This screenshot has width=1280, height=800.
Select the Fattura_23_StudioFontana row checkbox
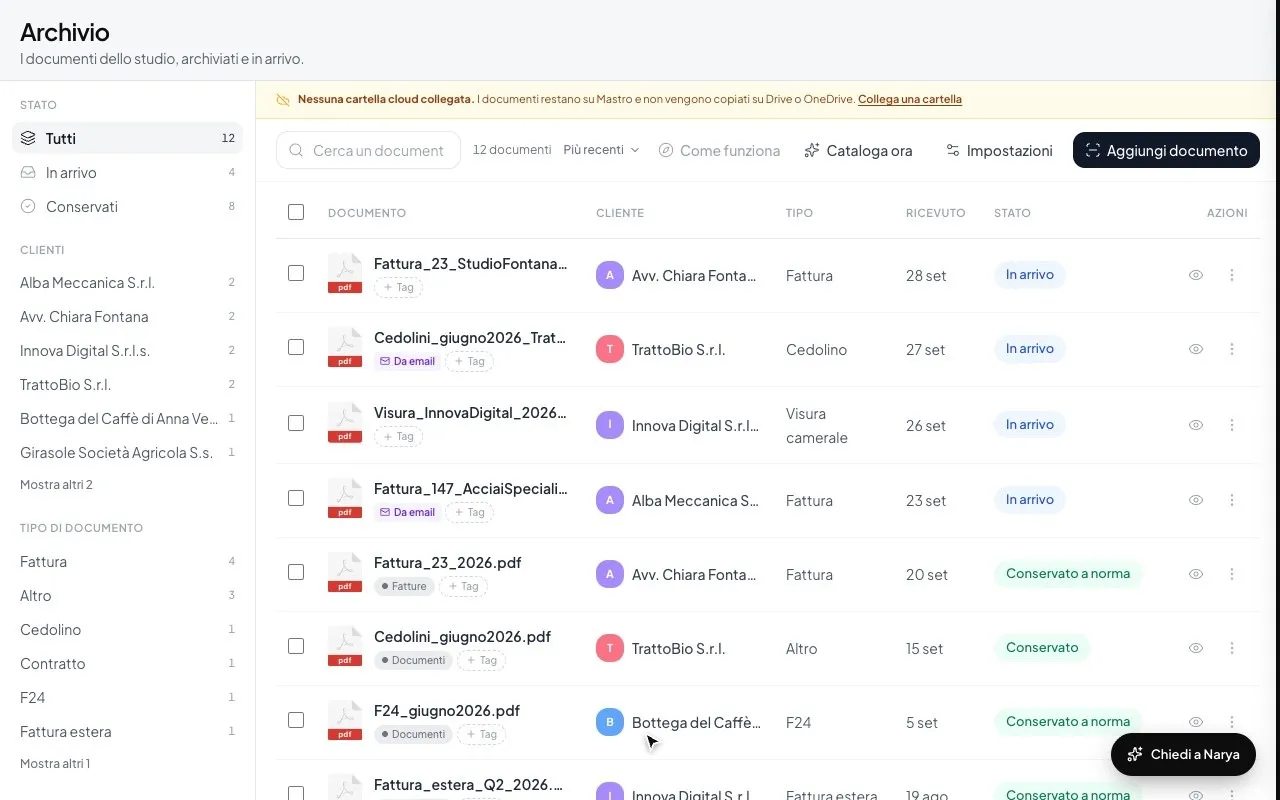click(295, 273)
